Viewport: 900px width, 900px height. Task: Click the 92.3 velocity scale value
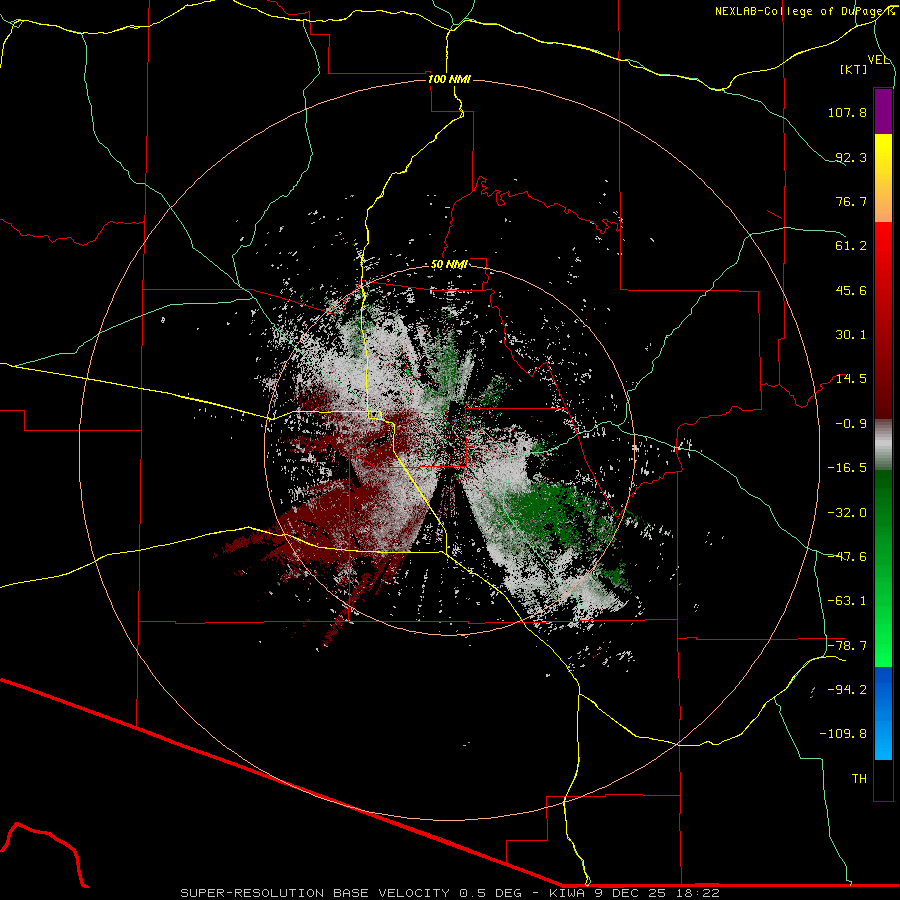[851, 157]
